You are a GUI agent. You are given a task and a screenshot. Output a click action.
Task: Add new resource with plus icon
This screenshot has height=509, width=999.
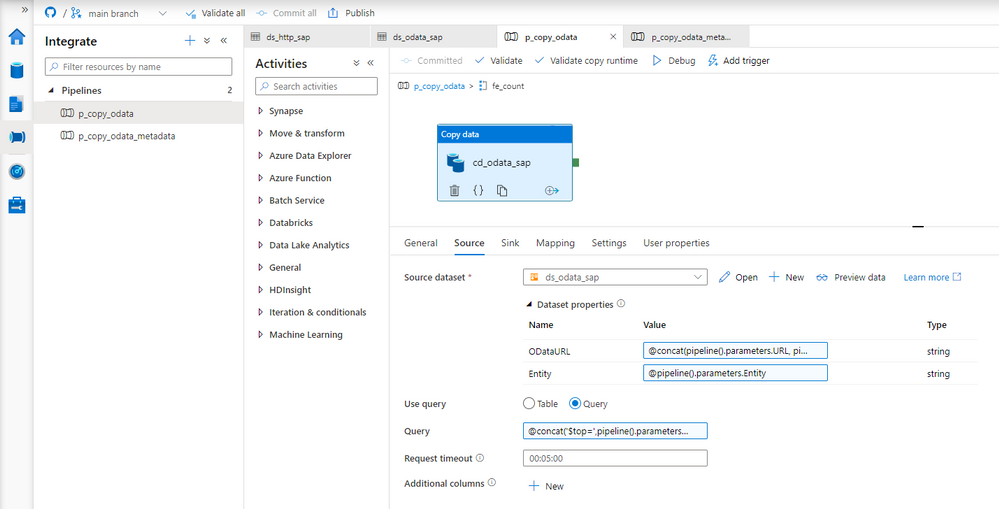[190, 41]
